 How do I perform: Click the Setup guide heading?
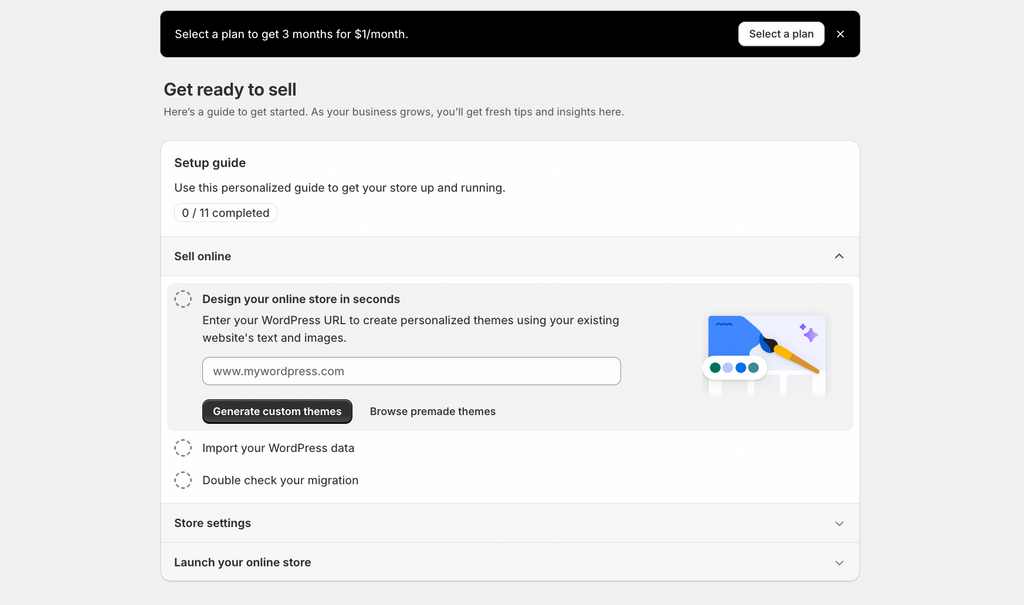210,163
